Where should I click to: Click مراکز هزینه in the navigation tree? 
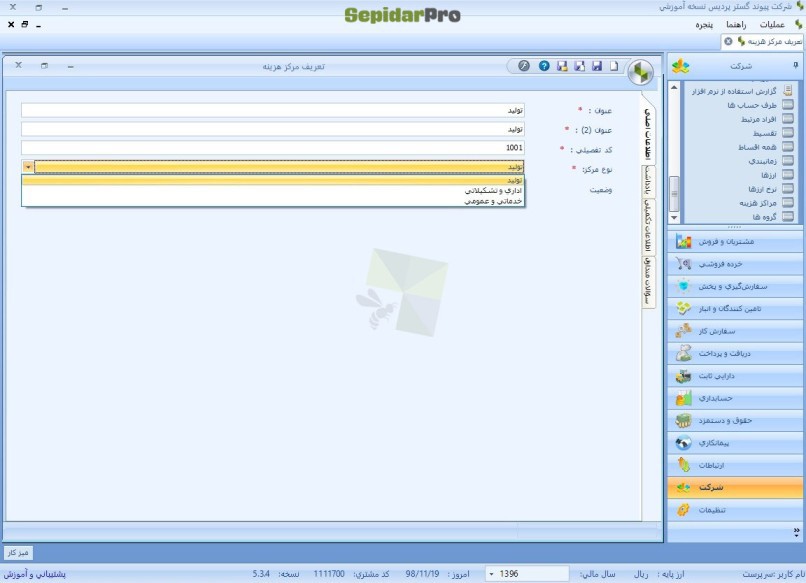747,203
